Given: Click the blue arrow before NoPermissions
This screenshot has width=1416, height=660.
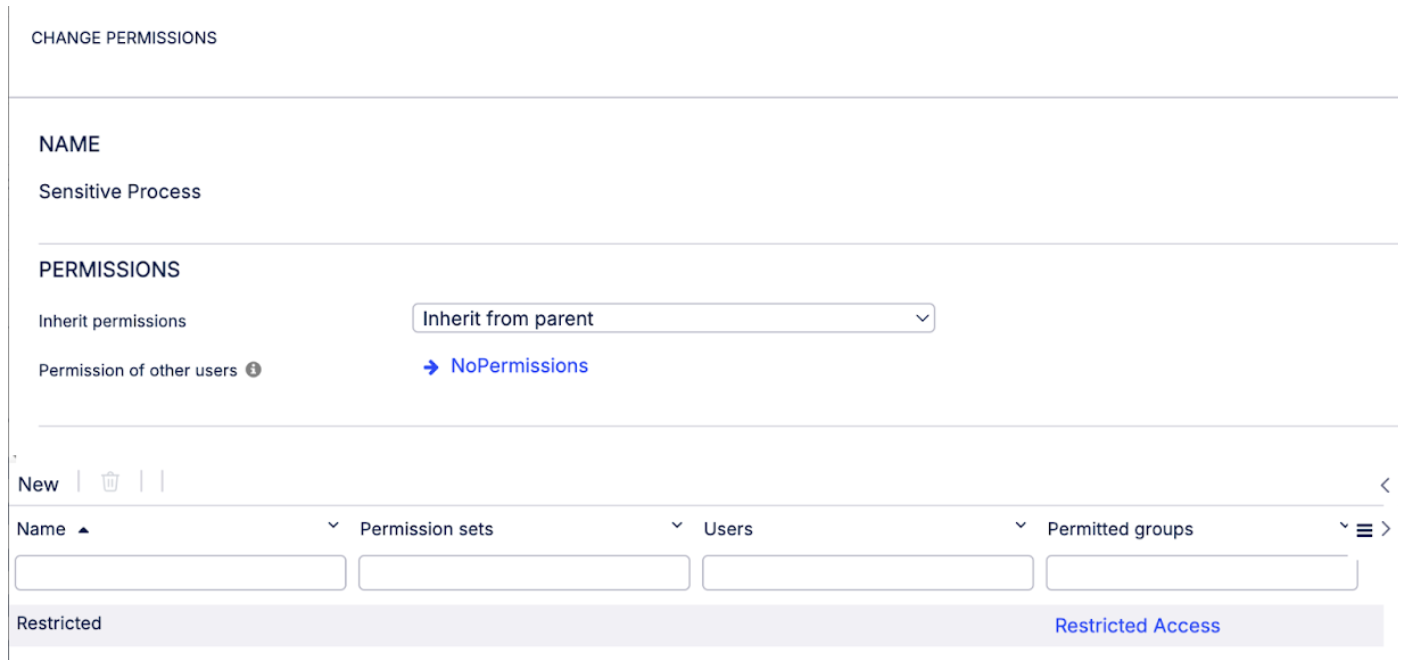Looking at the screenshot, I should coord(431,367).
